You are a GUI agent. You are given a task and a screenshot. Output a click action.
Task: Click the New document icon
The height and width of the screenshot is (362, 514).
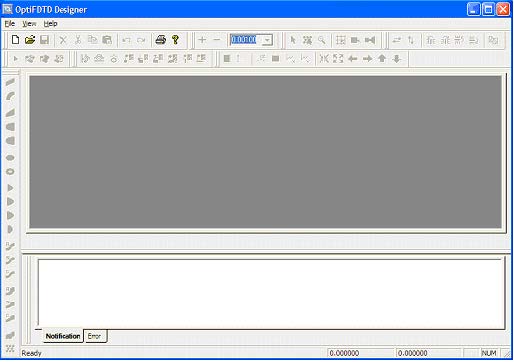[x=15, y=40]
